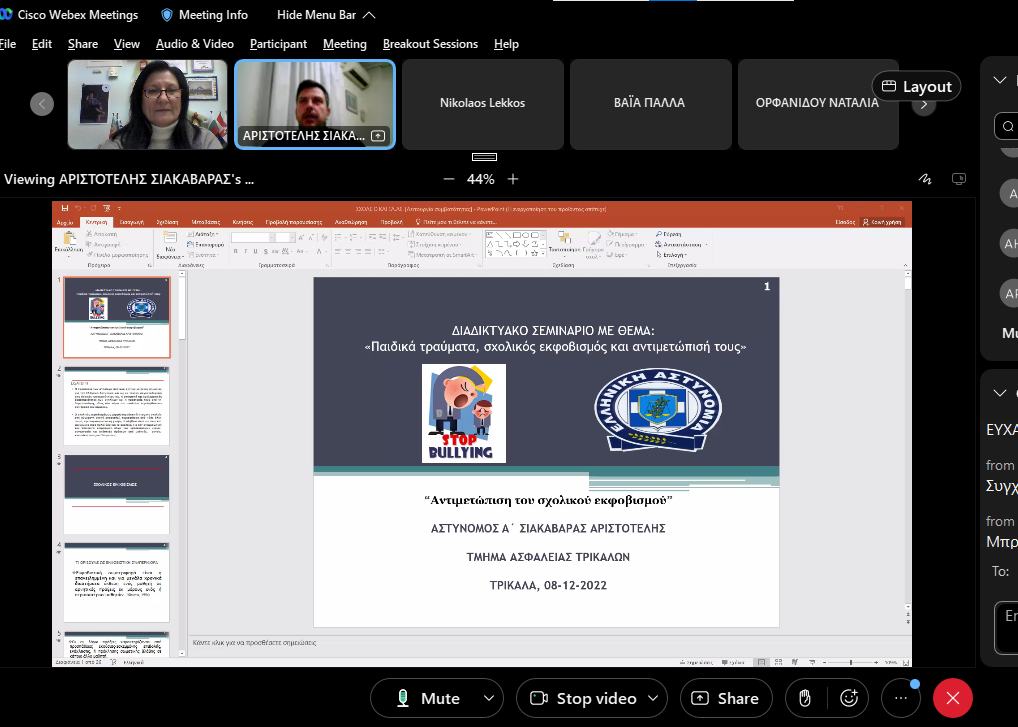1018x727 pixels.
Task: Raise hand using the hand icon
Action: tap(805, 698)
